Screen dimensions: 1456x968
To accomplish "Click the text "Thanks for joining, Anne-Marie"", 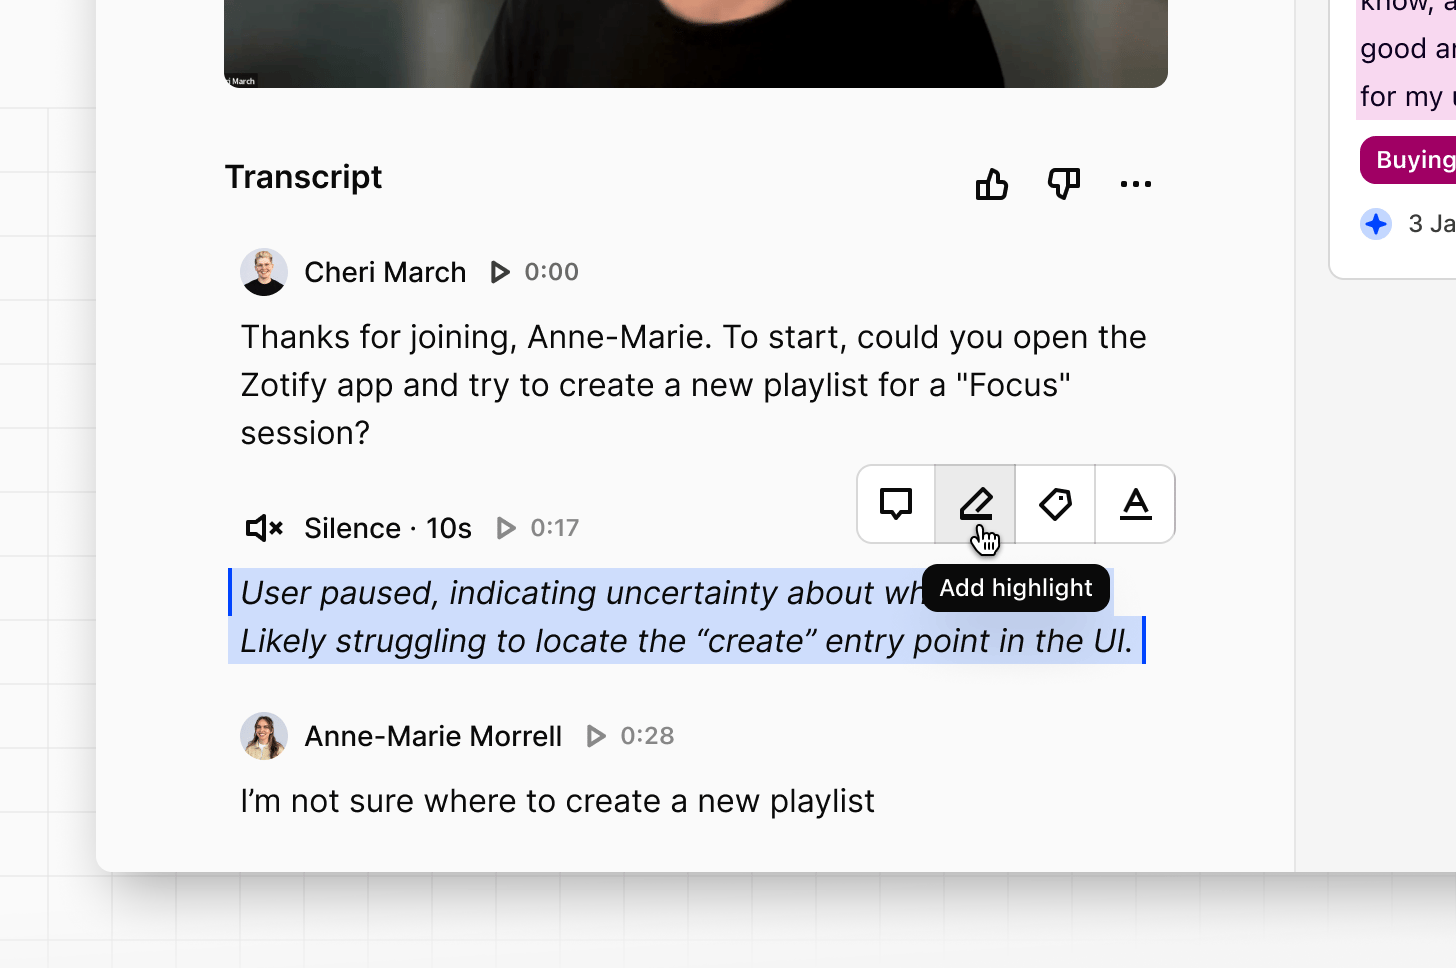I will click(472, 337).
